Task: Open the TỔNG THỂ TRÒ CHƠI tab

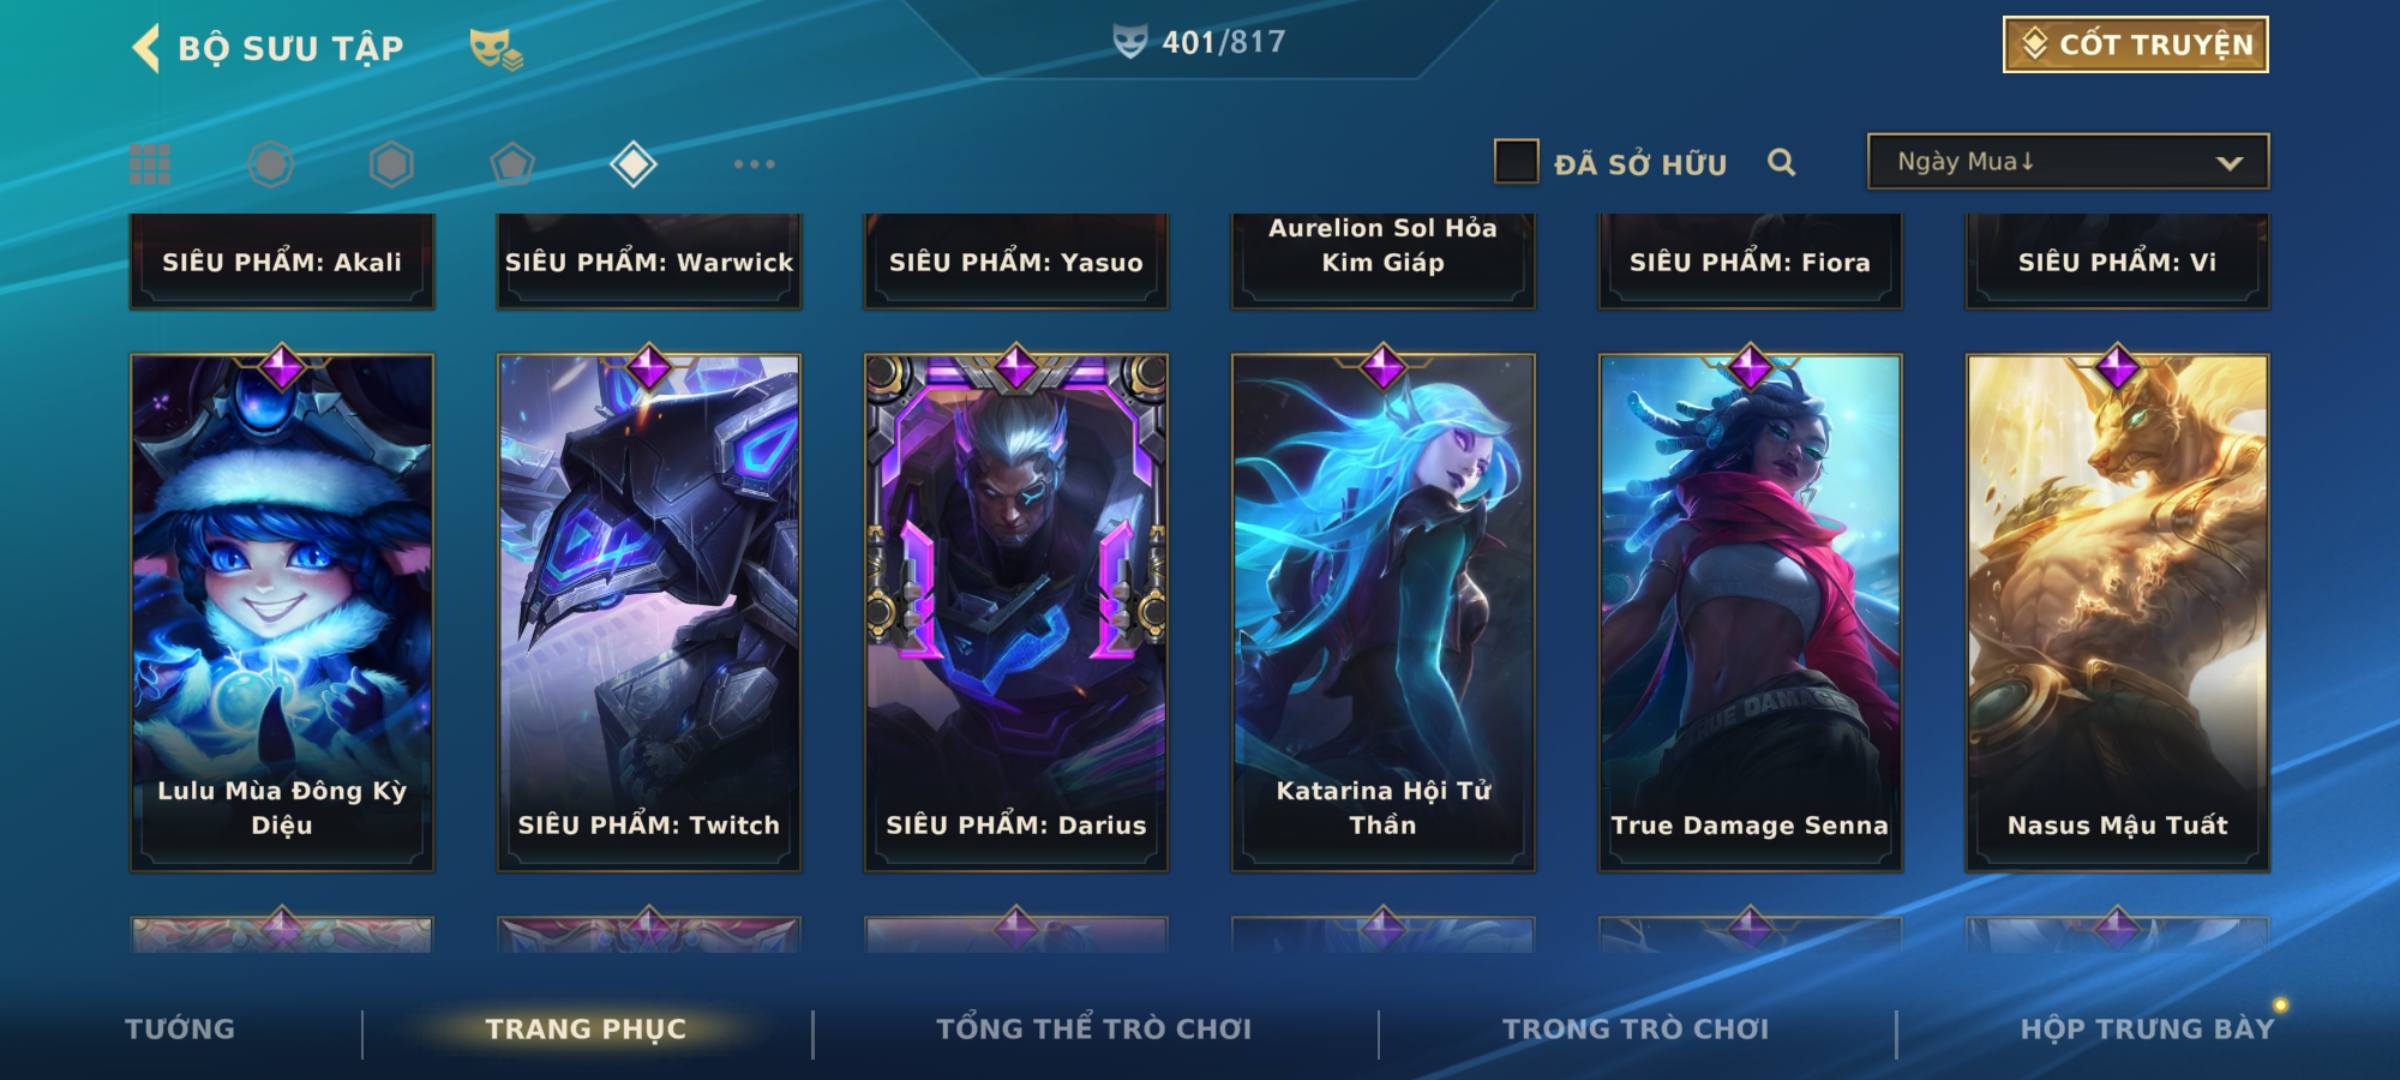Action: pos(1094,1029)
